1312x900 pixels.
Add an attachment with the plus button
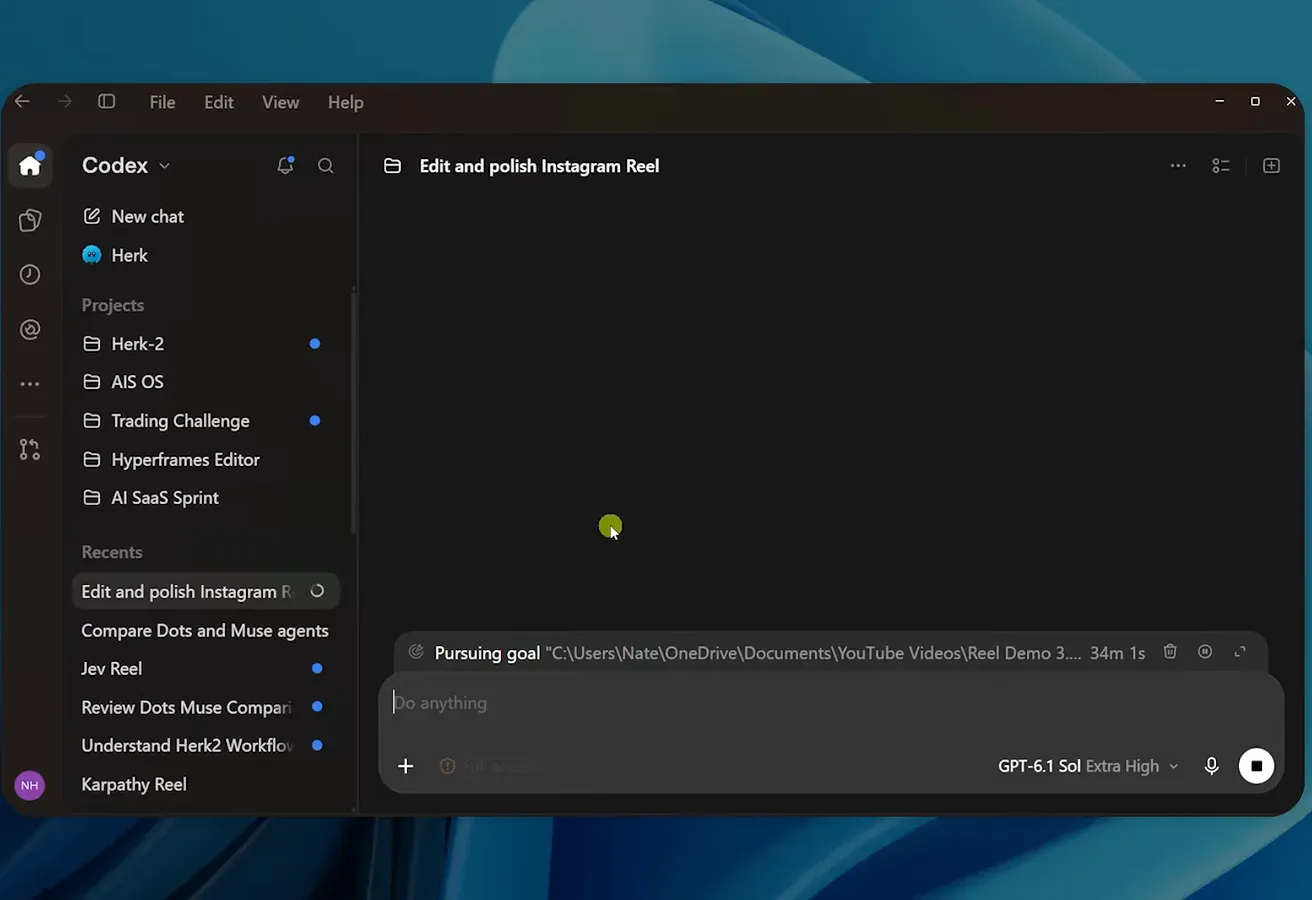405,766
